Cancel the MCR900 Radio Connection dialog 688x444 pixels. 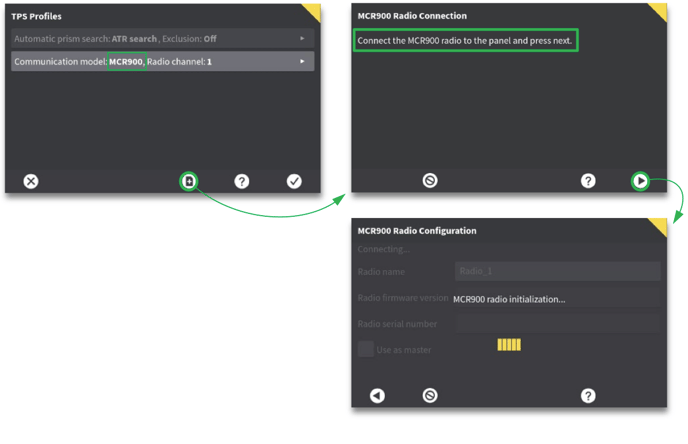430,181
